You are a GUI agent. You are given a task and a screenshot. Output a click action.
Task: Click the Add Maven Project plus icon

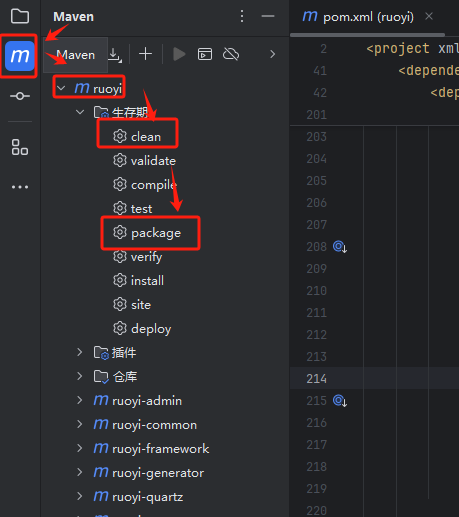tap(145, 54)
